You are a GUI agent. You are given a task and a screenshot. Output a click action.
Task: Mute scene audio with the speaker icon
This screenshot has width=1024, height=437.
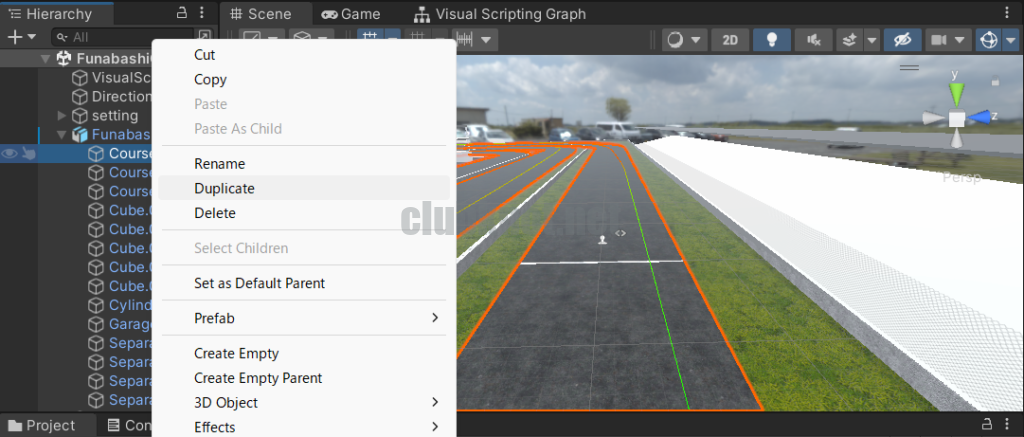(x=813, y=40)
